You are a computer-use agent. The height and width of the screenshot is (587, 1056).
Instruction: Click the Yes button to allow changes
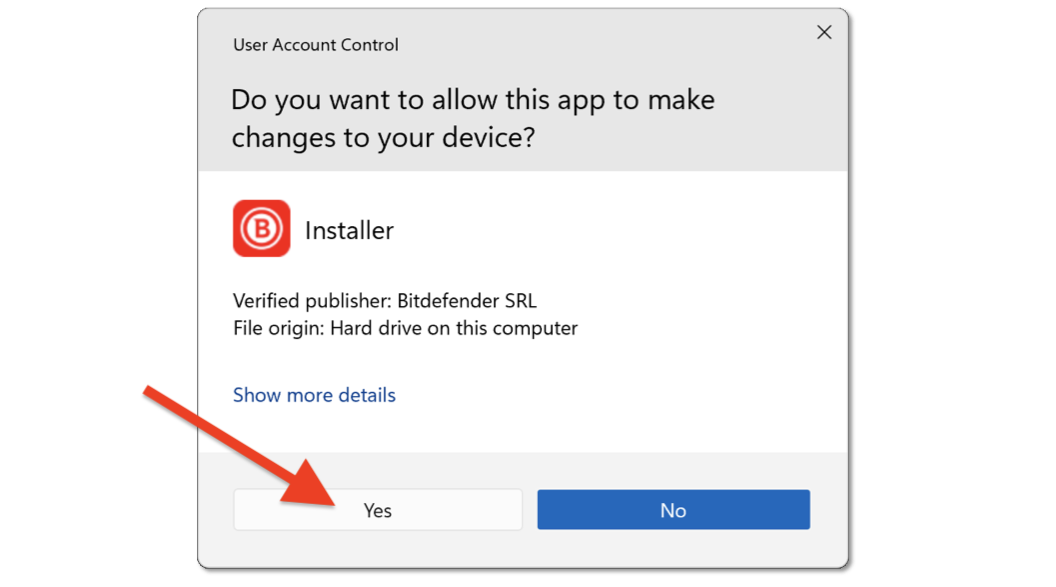point(377,510)
